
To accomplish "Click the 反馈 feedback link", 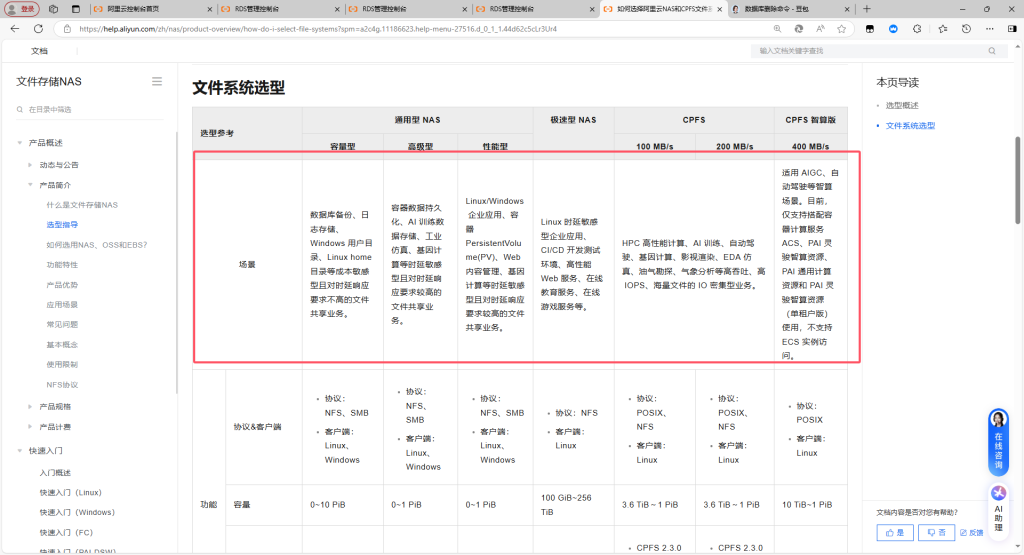I will coord(971,533).
